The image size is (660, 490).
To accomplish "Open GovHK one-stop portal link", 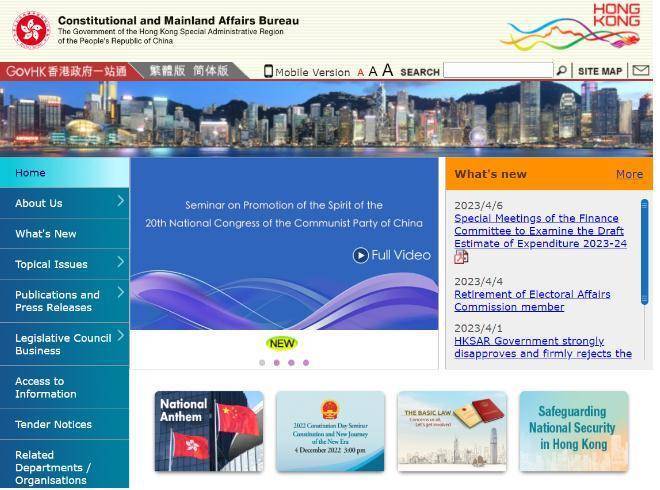I will [66, 71].
